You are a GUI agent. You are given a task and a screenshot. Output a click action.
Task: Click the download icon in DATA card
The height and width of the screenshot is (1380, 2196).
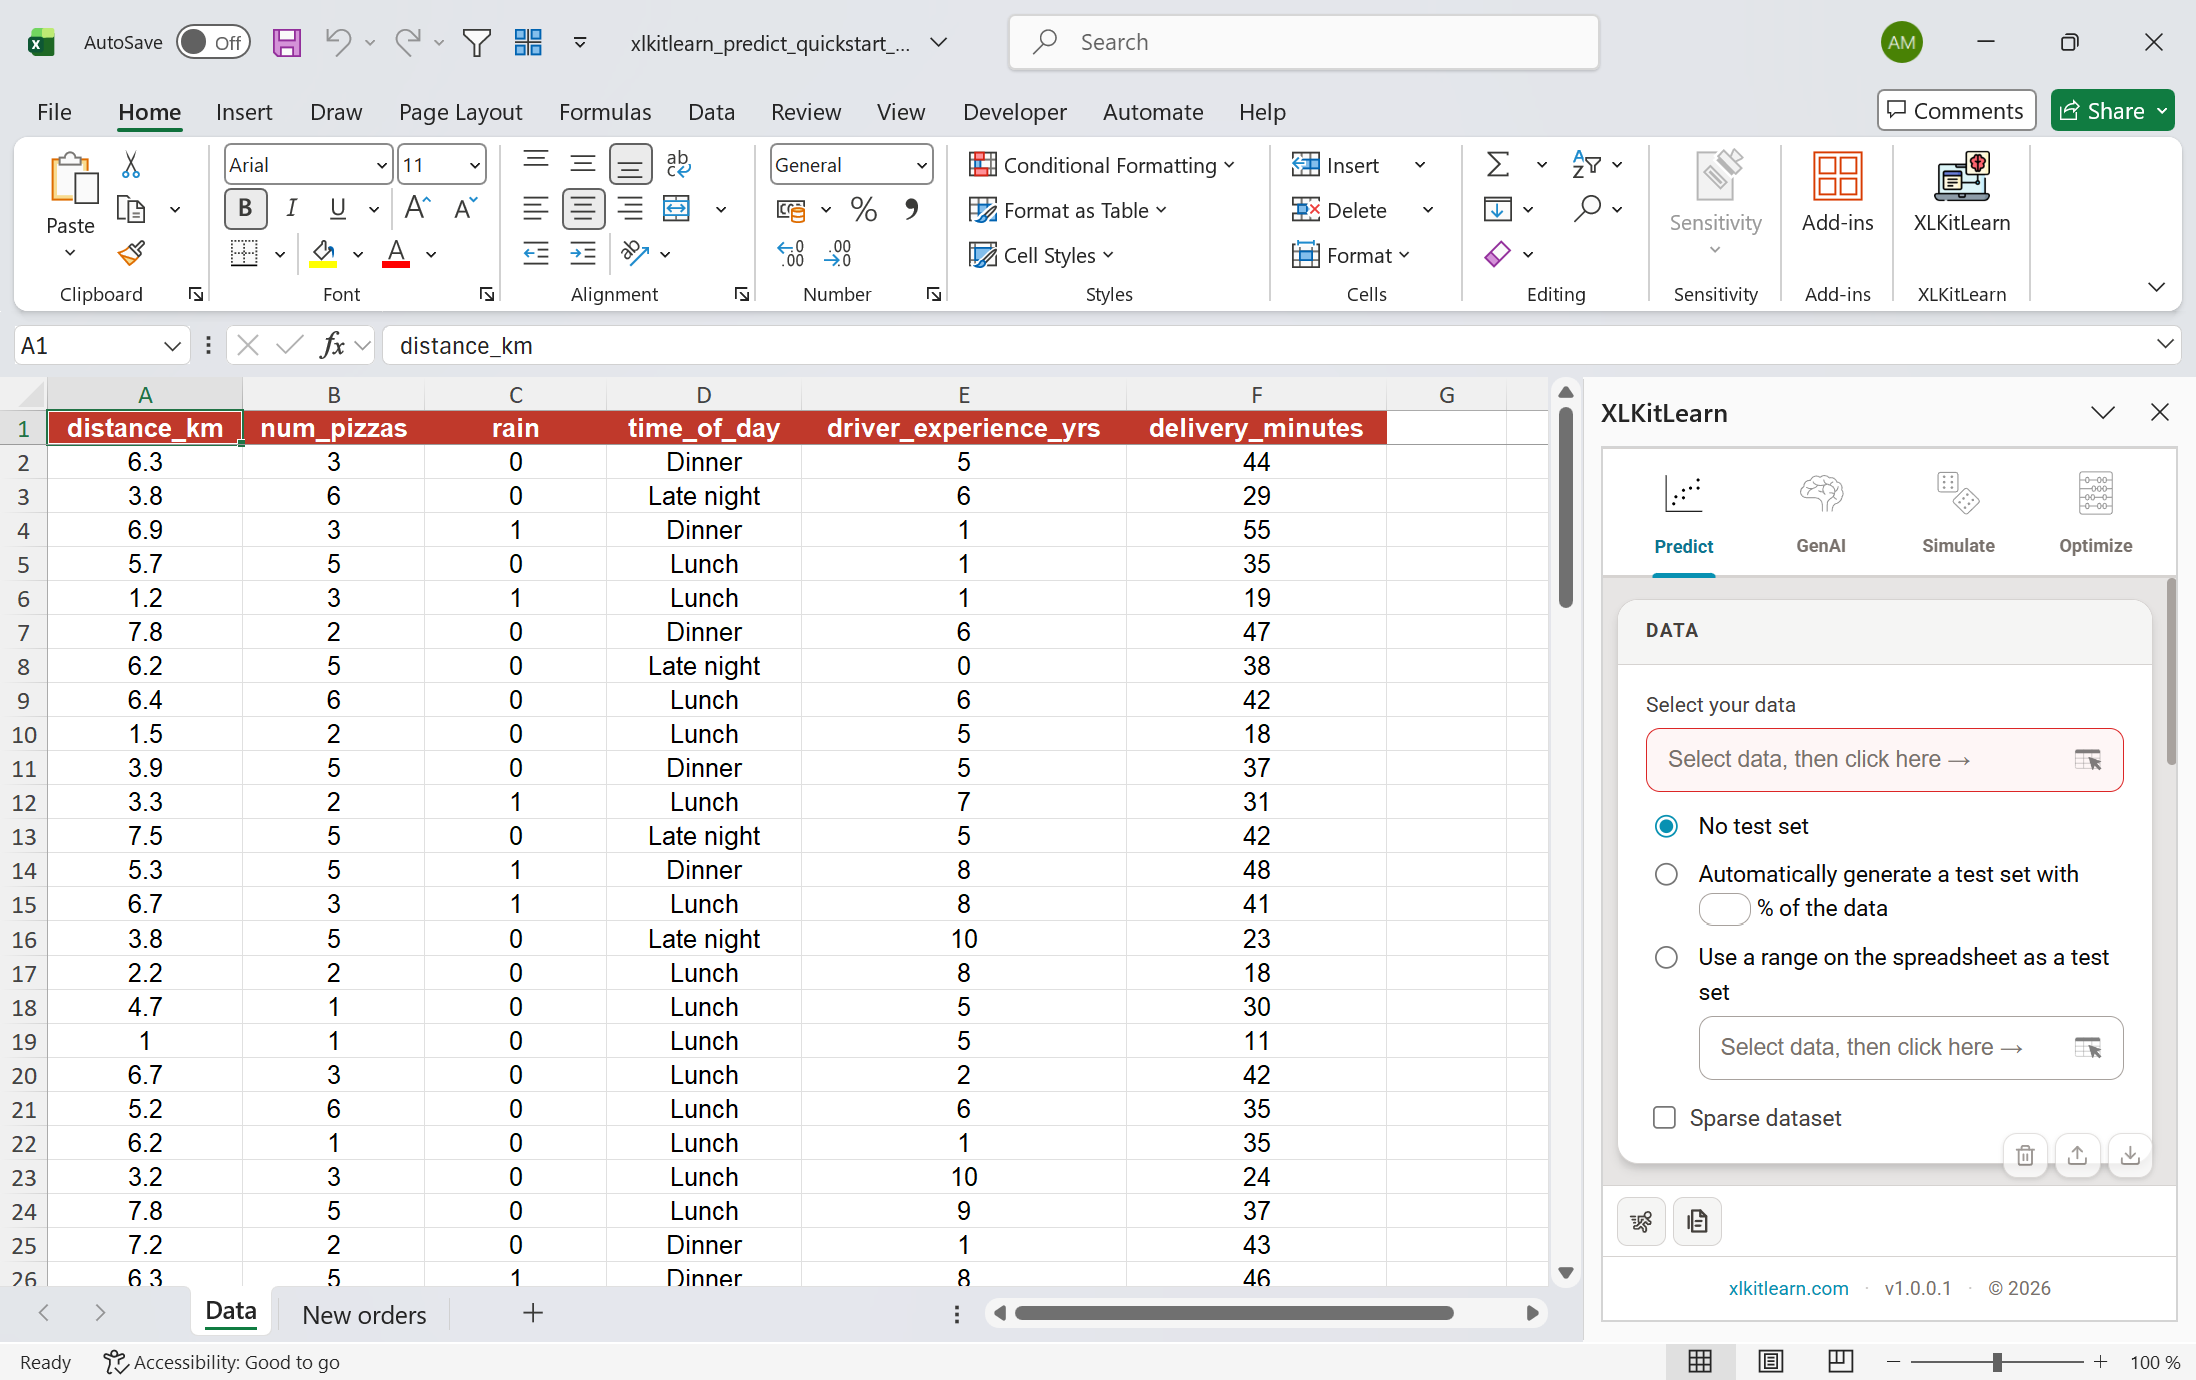pyautogui.click(x=2130, y=1156)
